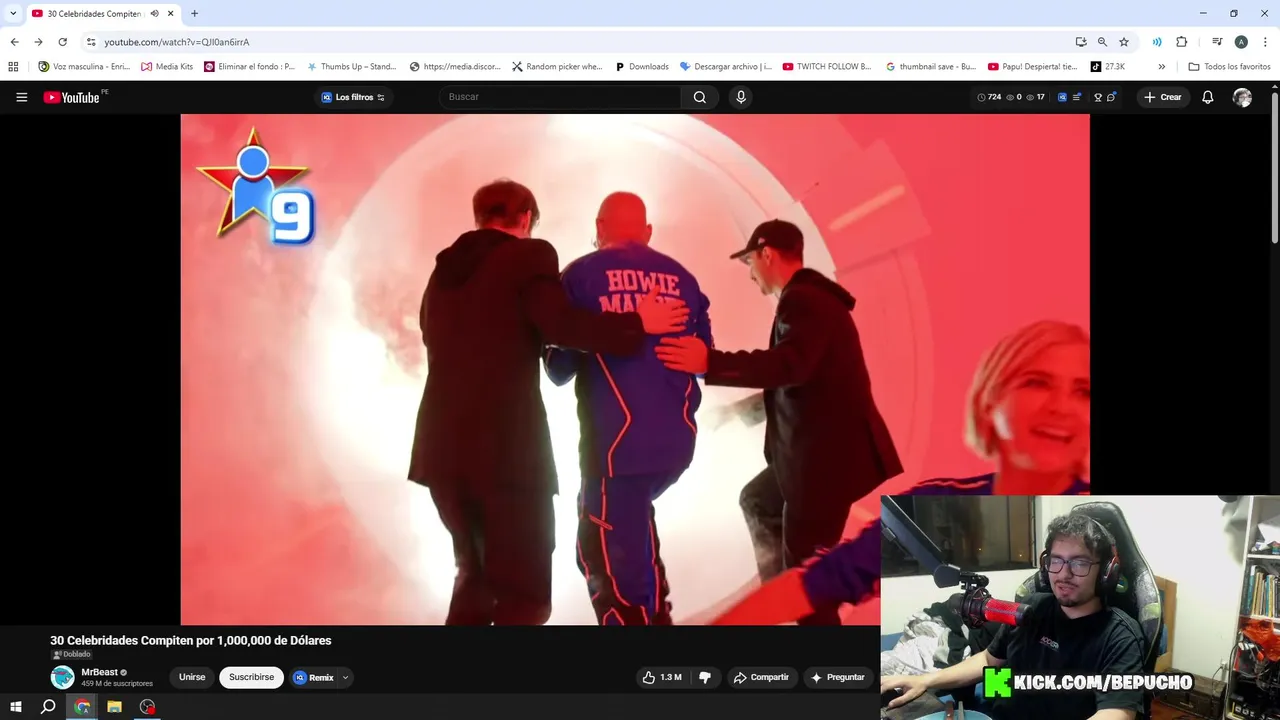Install app icon in address bar
Viewport: 1280px width, 720px height.
click(1081, 42)
